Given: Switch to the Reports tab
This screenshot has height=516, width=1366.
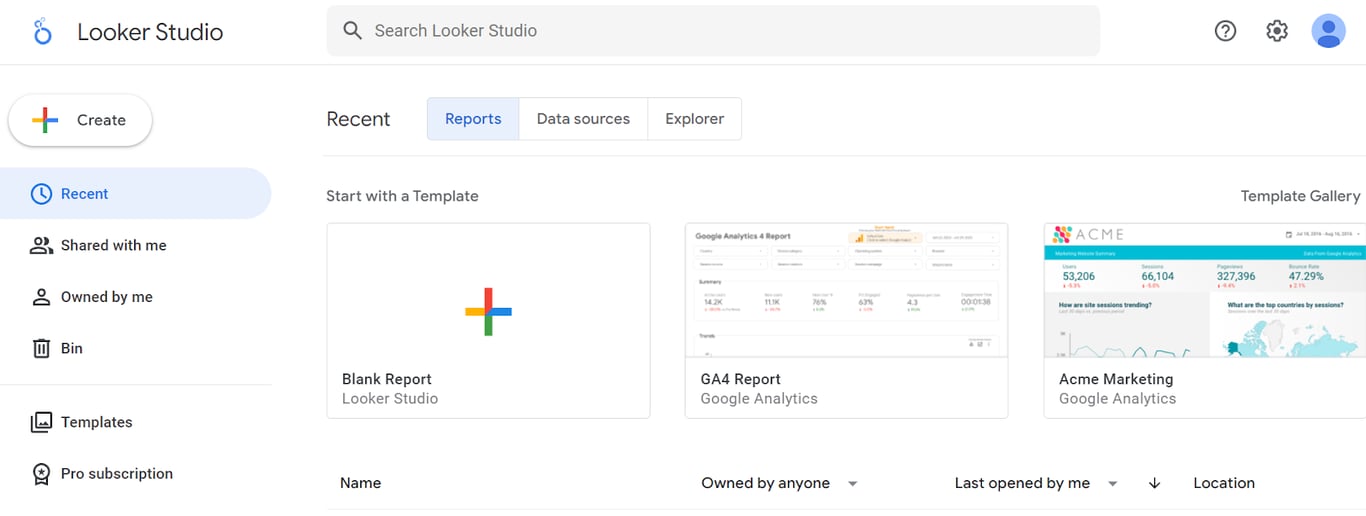Looking at the screenshot, I should (473, 119).
